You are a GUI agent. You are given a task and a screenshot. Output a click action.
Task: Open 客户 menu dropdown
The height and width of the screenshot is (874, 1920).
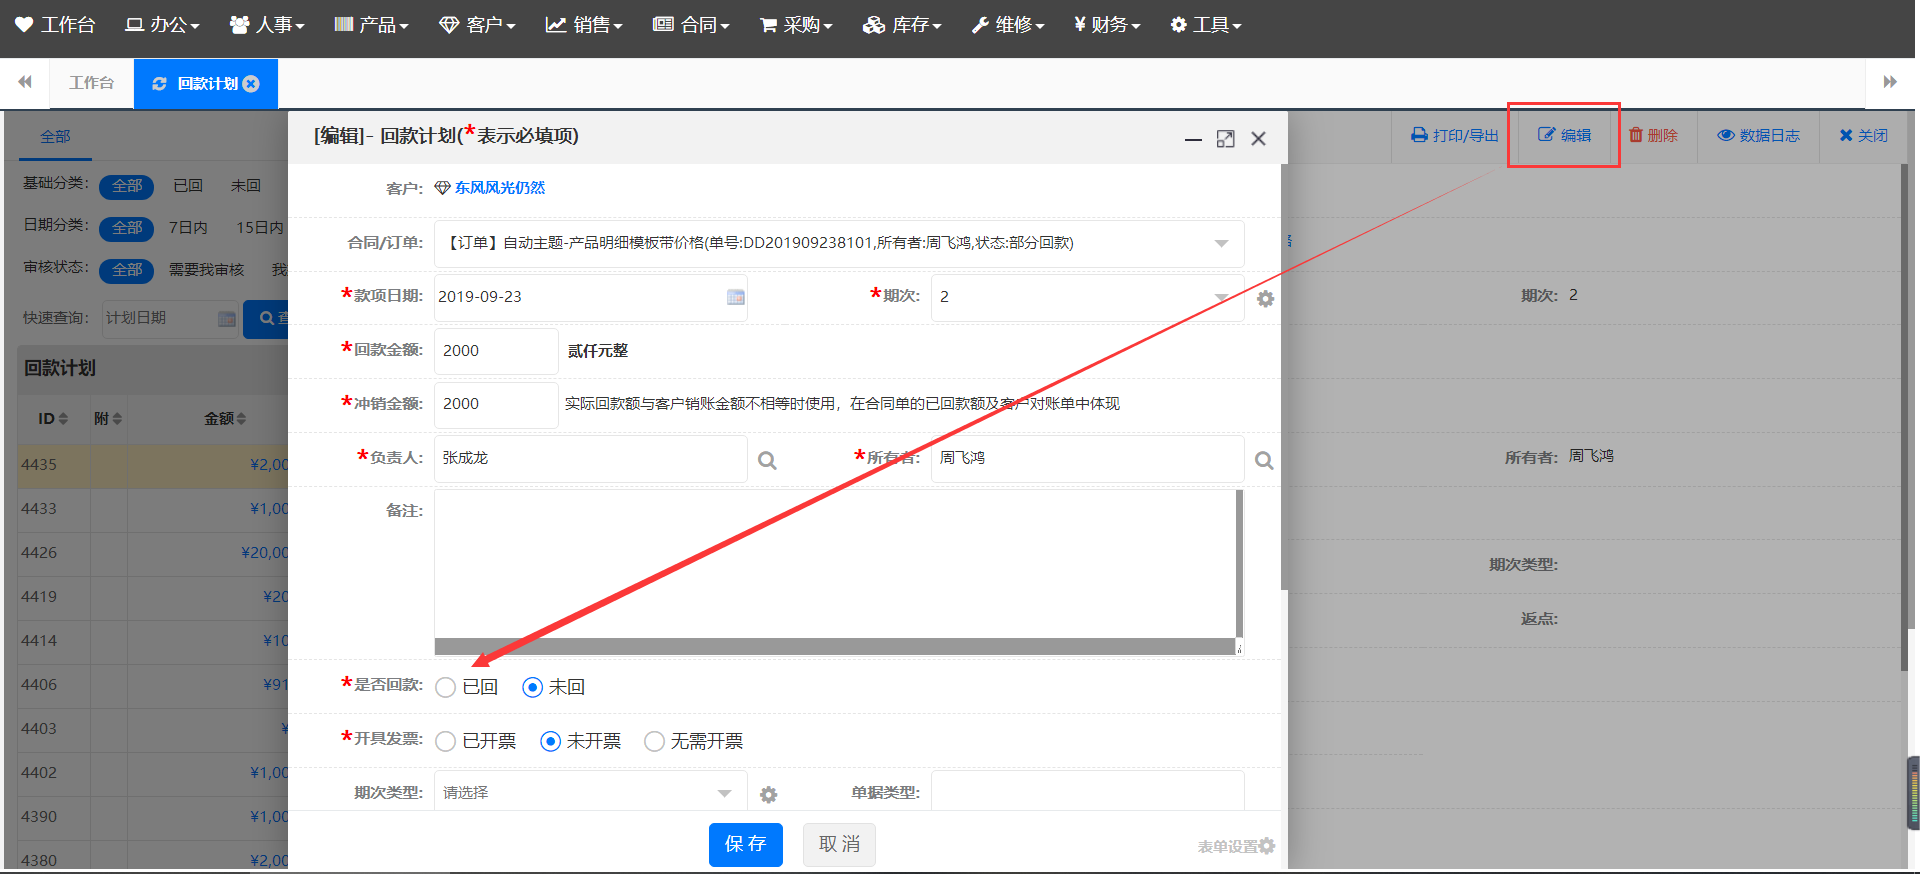(477, 25)
